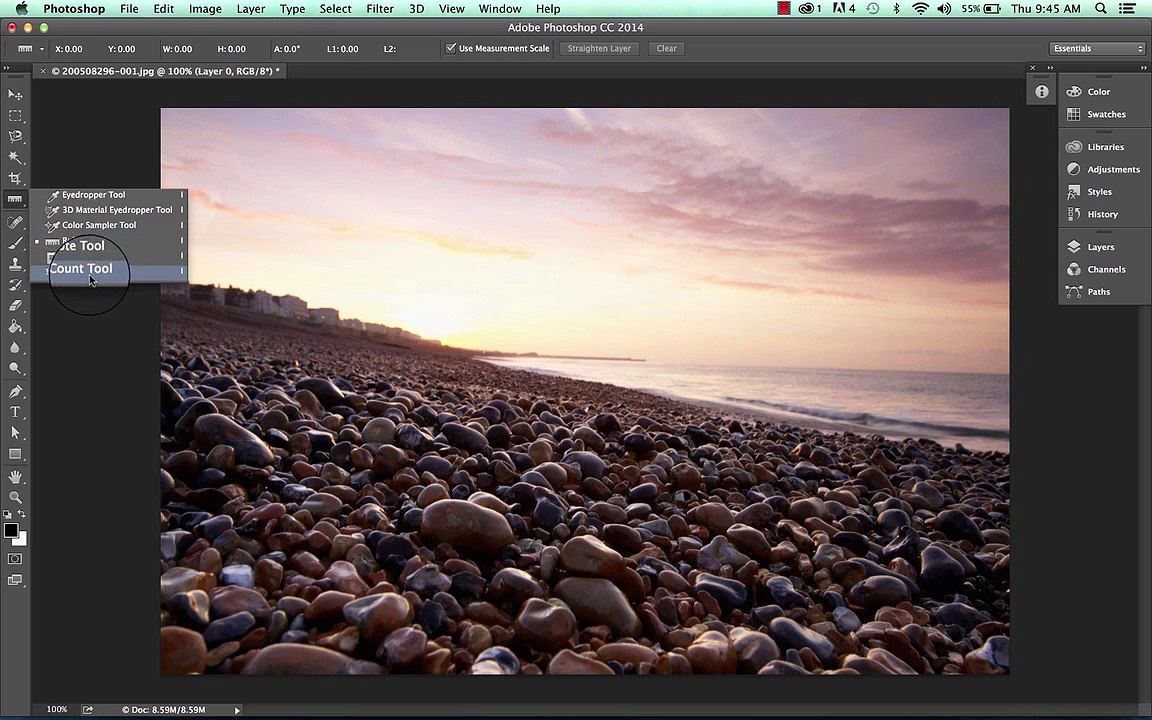The width and height of the screenshot is (1152, 720).
Task: Toggle Use Measurement Scale checkbox
Action: click(450, 48)
